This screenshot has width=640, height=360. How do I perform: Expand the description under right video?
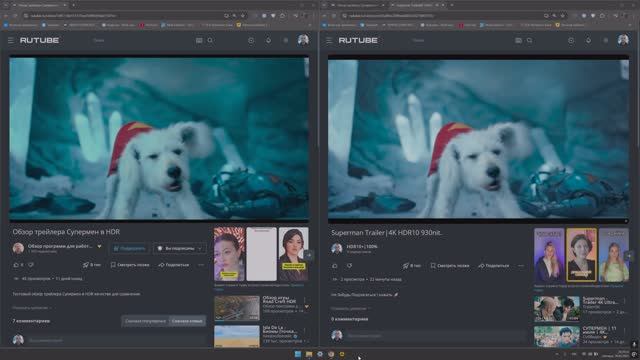(x=350, y=309)
